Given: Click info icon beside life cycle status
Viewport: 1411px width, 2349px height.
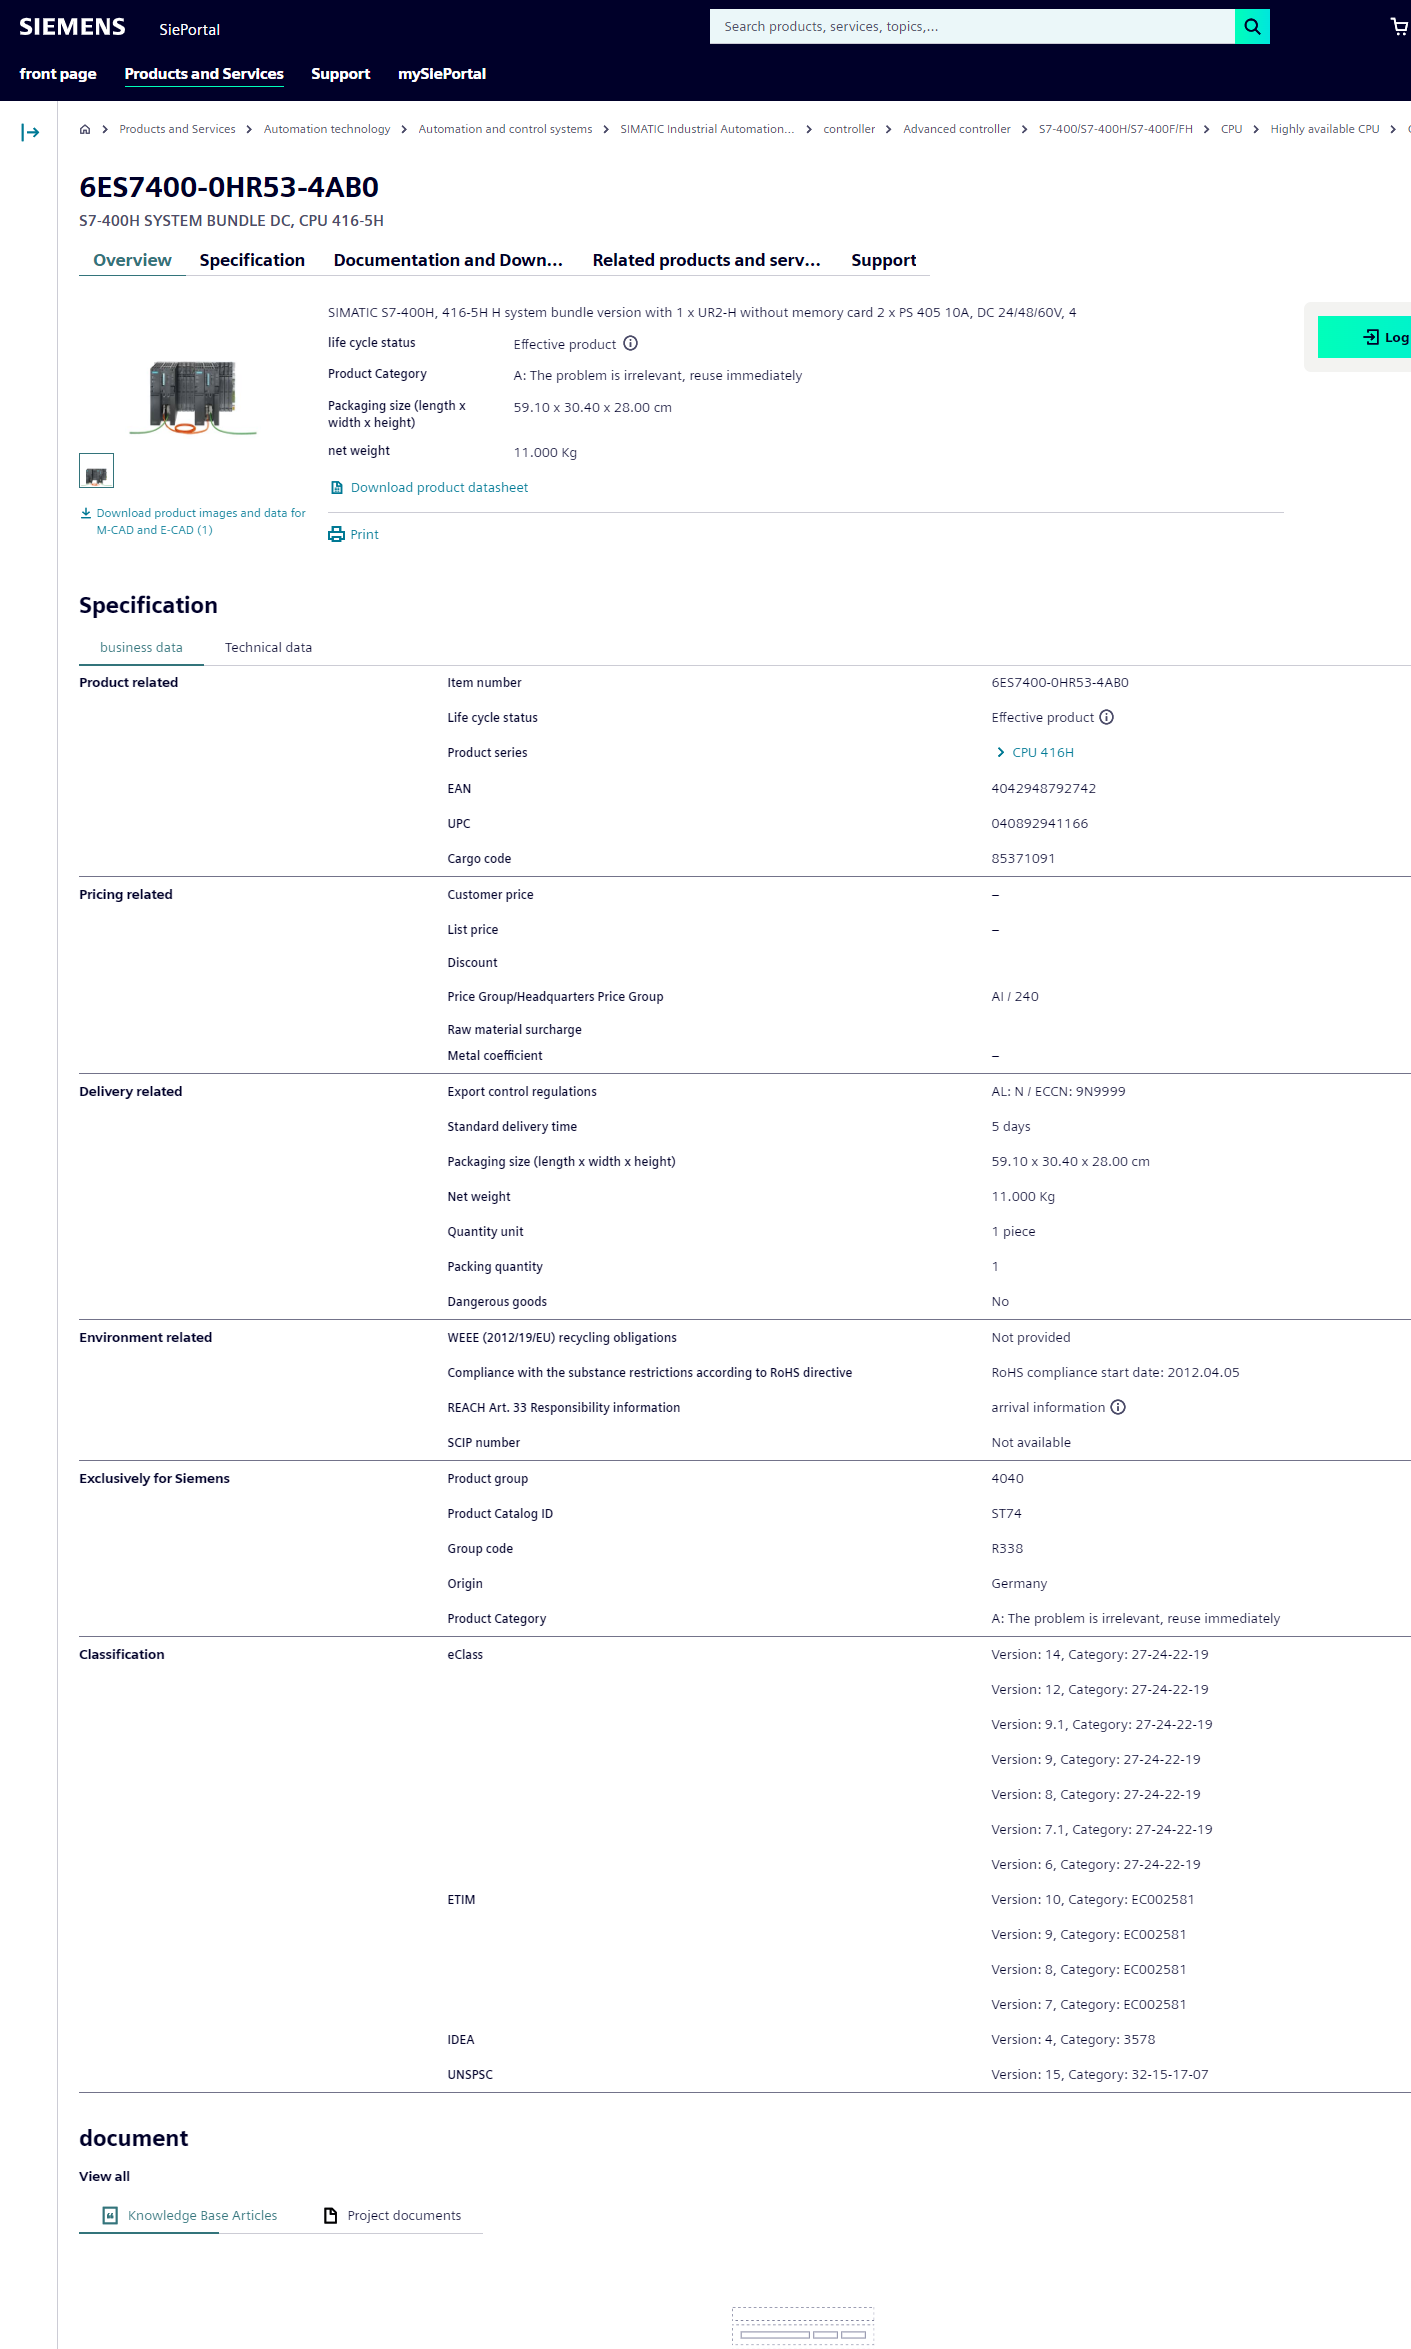Looking at the screenshot, I should tap(631, 344).
